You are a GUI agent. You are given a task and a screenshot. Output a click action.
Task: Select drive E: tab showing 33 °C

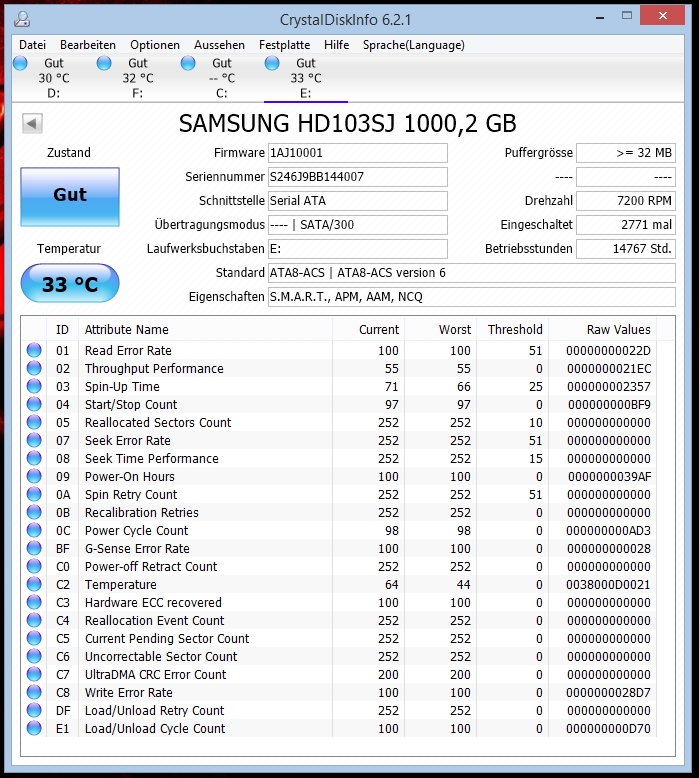[306, 78]
